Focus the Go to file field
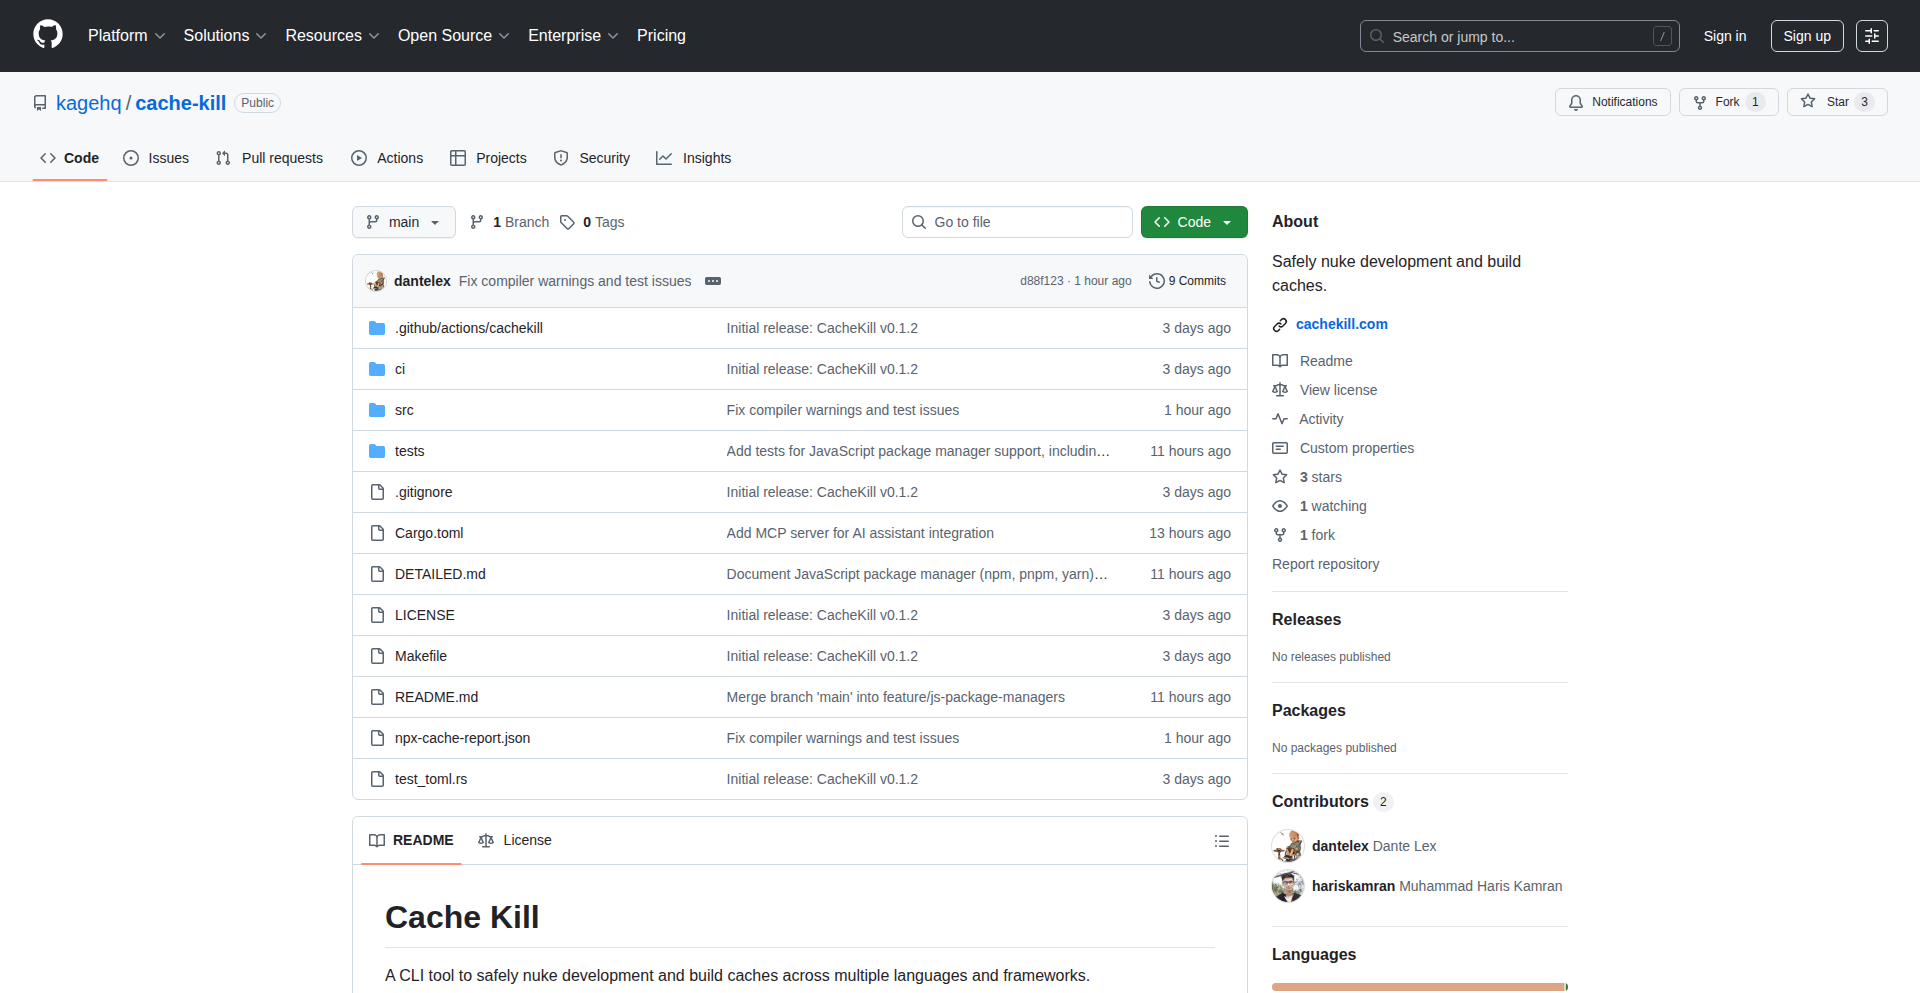1920x993 pixels. [x=1017, y=222]
